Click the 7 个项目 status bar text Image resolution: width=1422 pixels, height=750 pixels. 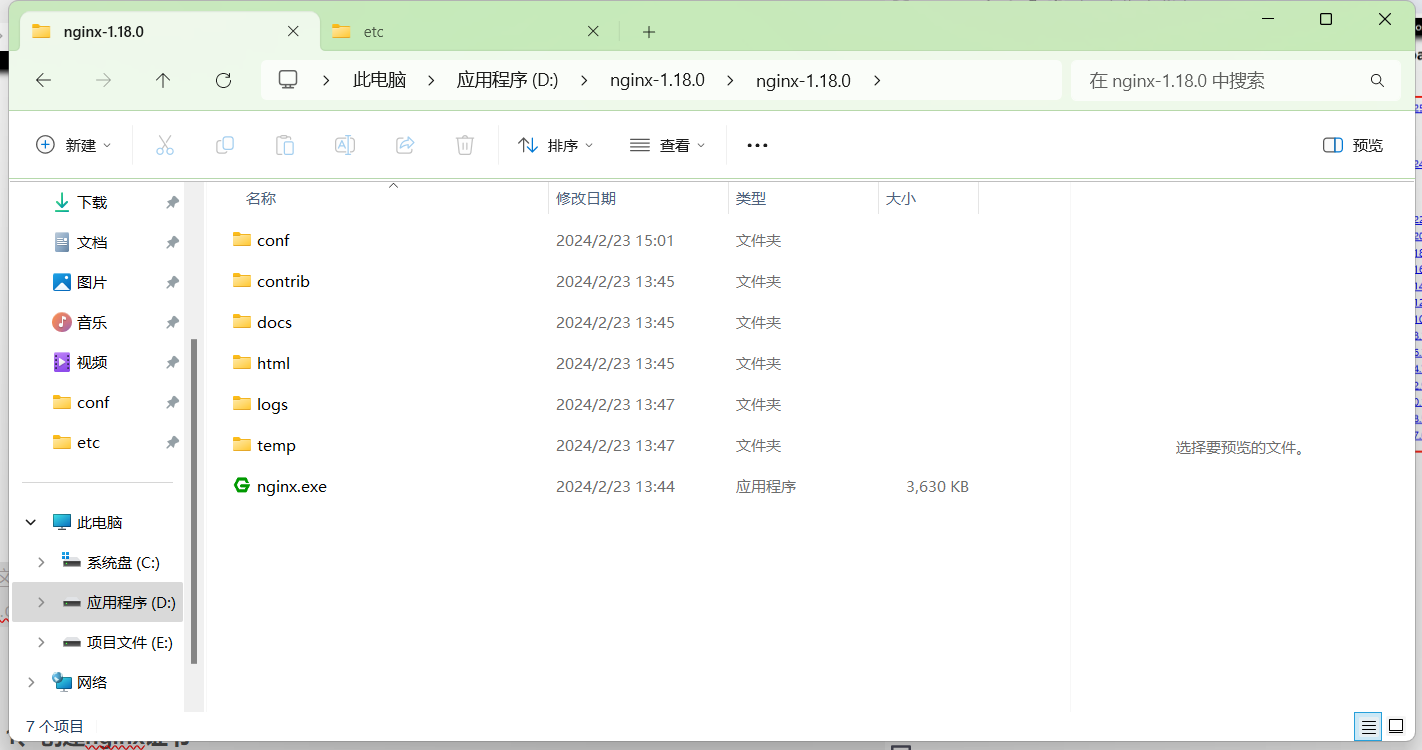[x=55, y=726]
